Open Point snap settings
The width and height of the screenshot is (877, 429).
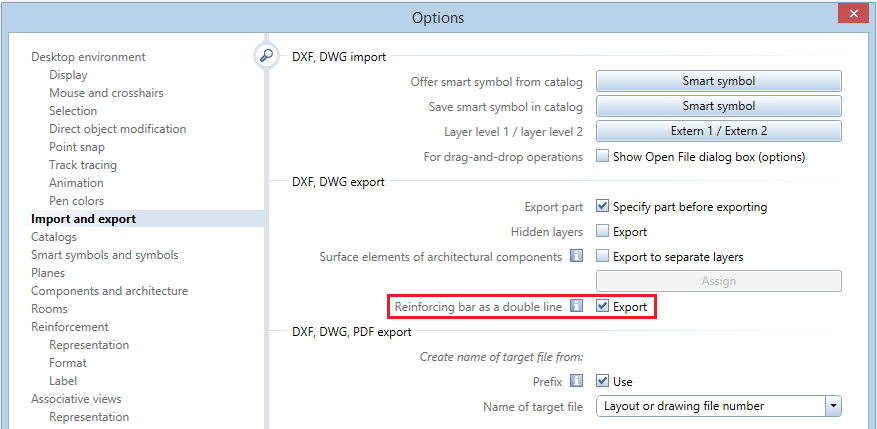coord(77,147)
